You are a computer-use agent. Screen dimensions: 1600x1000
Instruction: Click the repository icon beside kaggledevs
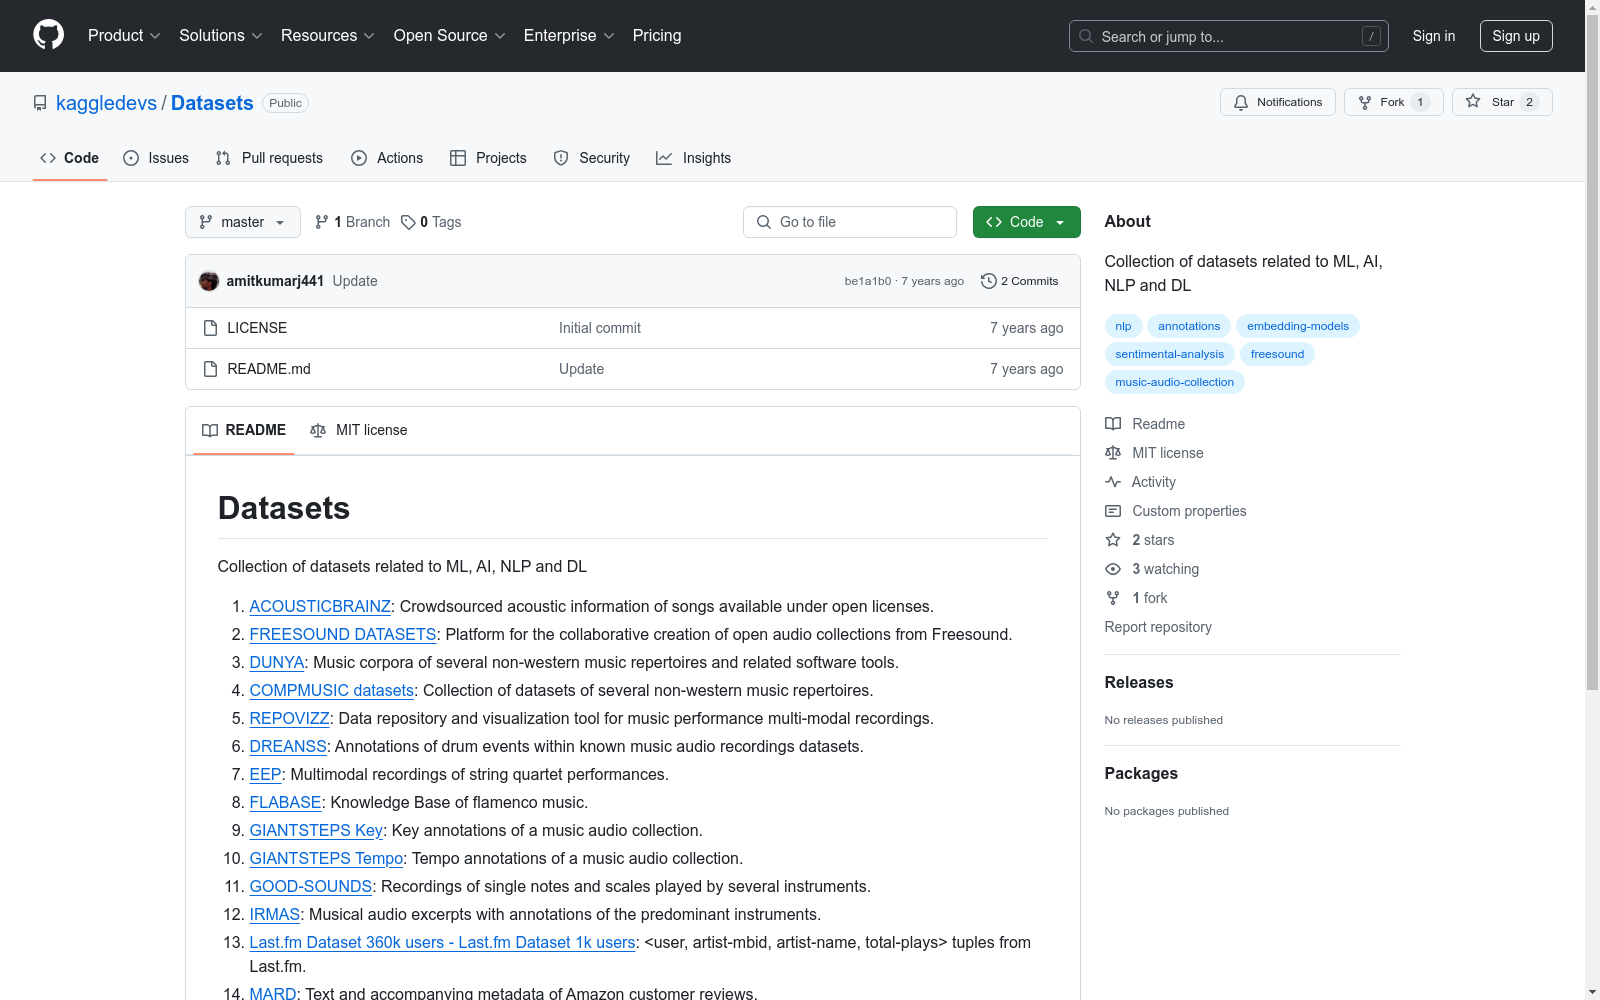click(40, 103)
